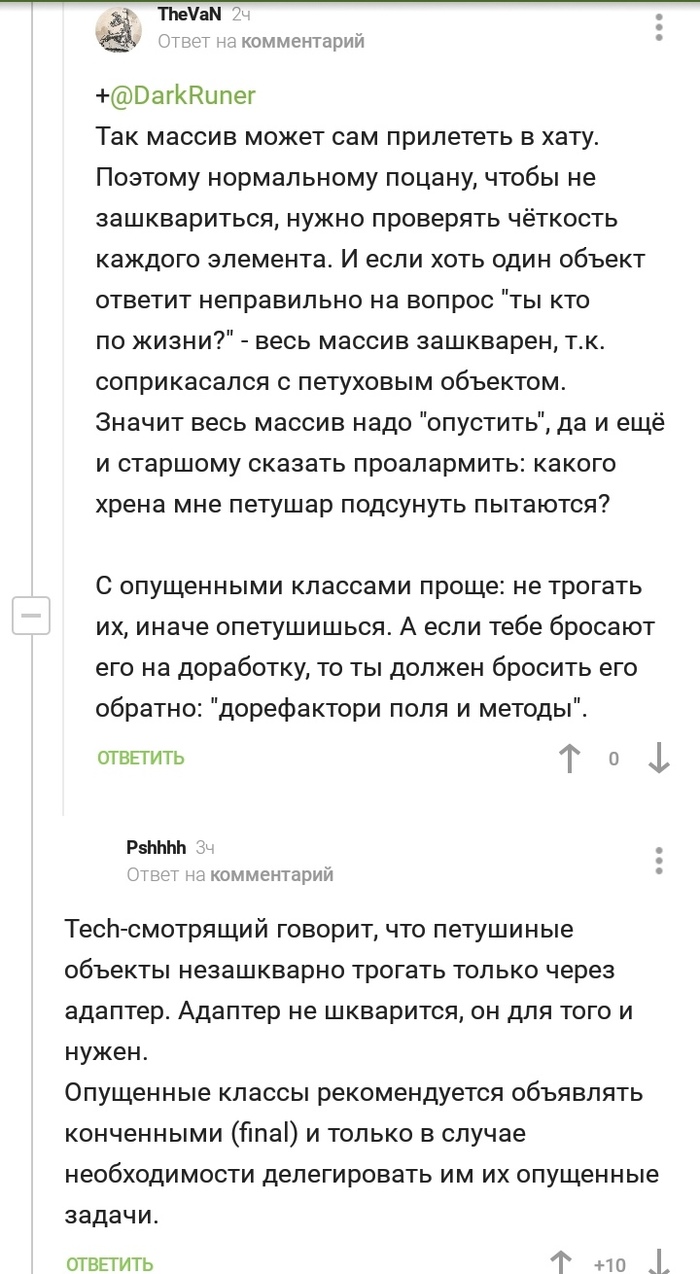The height and width of the screenshot is (1274, 700).
Task: Click the +10 rating on Pshhhh's comment
Action: (x=610, y=1264)
